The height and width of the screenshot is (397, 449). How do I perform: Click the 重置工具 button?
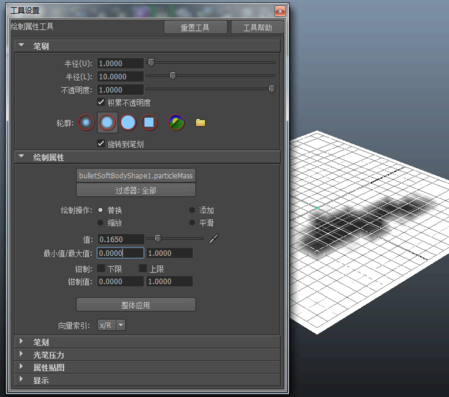(x=195, y=27)
